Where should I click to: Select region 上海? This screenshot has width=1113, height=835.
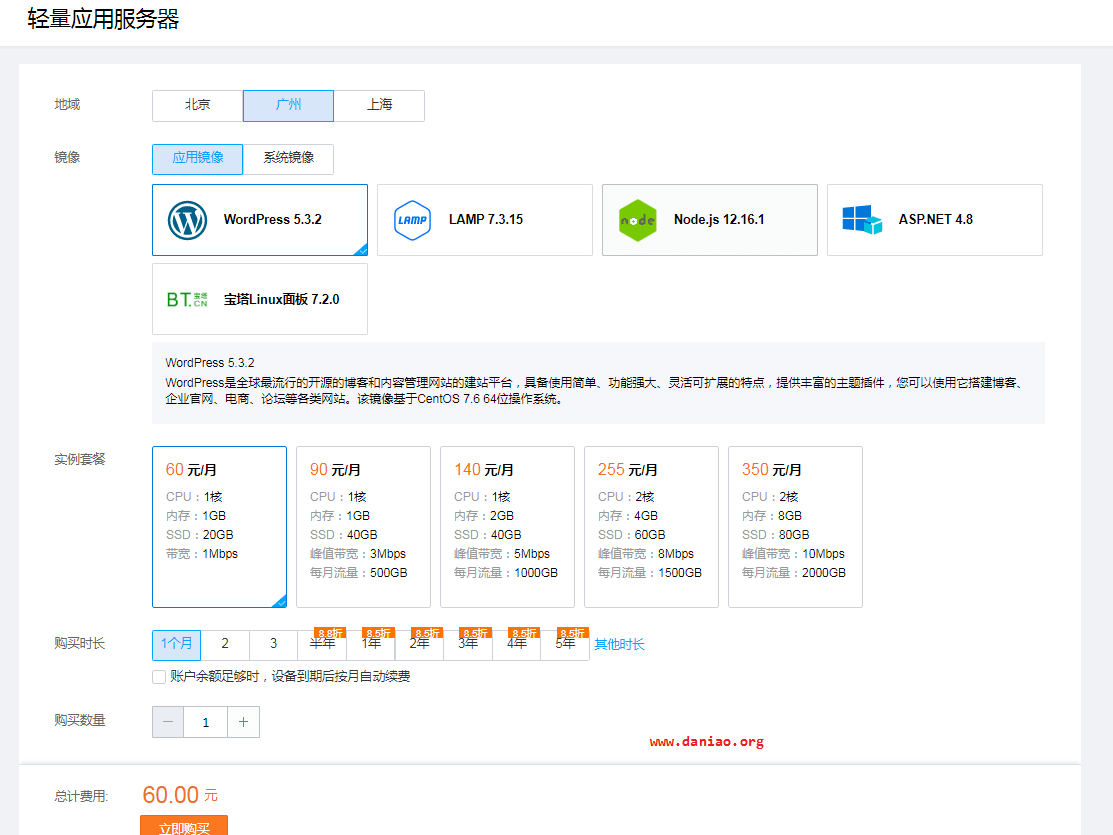[x=379, y=105]
